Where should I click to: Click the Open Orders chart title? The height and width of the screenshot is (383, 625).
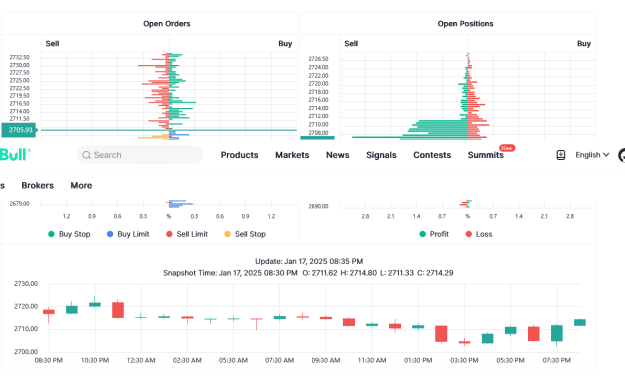(167, 24)
